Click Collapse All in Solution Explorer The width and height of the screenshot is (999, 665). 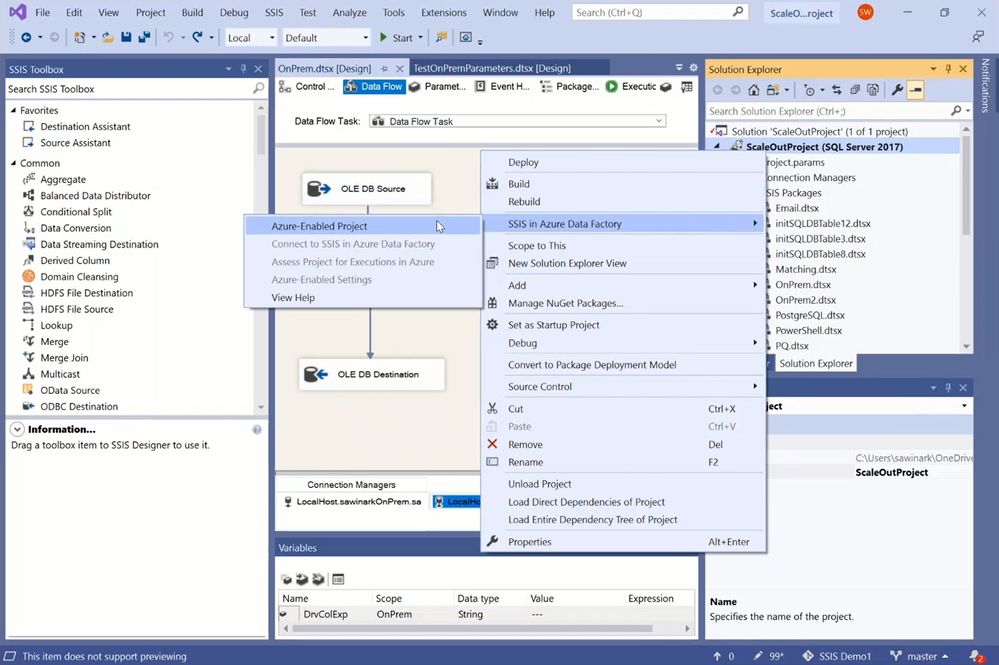(x=855, y=90)
